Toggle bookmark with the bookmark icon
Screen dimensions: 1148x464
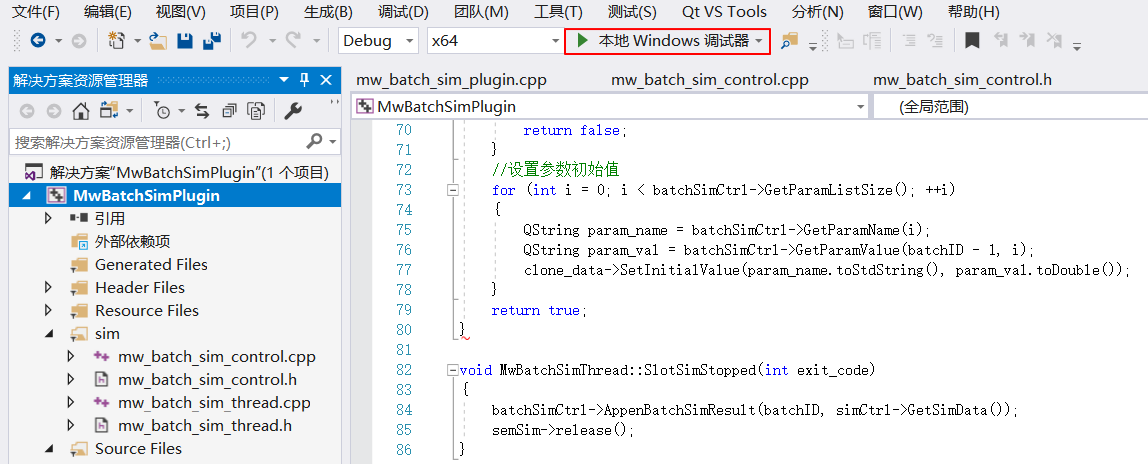971,41
